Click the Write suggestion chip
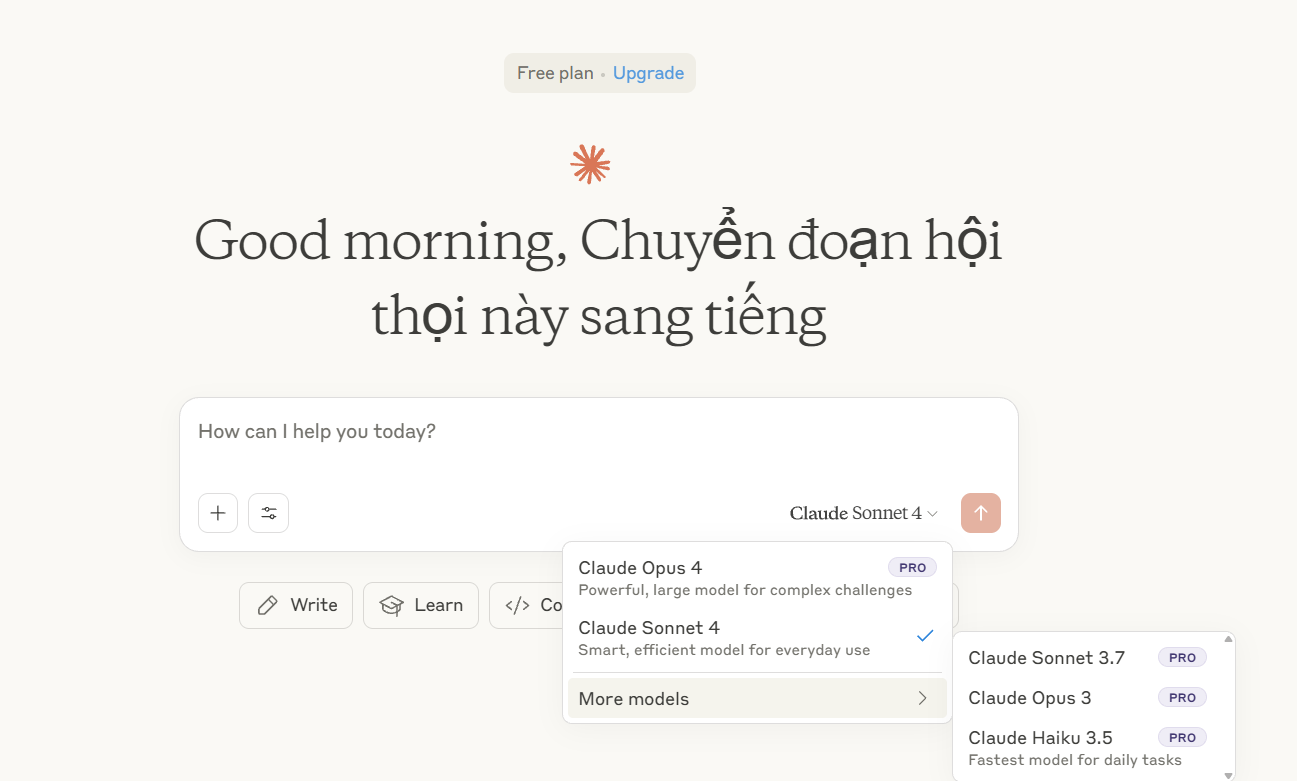The width and height of the screenshot is (1297, 781). (296, 605)
